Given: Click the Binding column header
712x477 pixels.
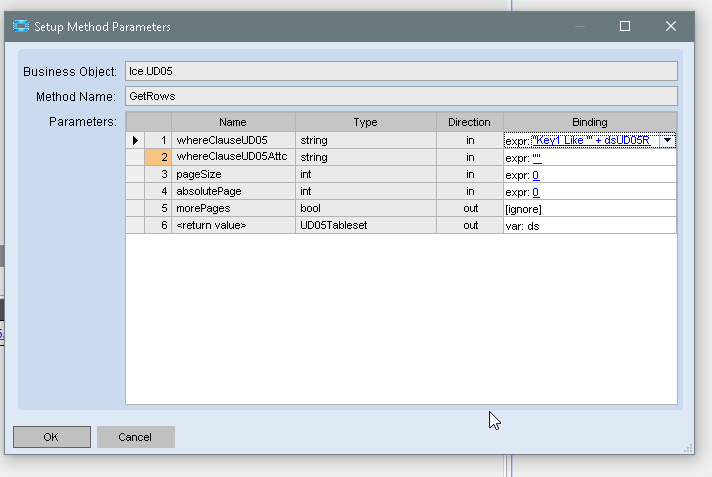Looking at the screenshot, I should click(x=589, y=122).
